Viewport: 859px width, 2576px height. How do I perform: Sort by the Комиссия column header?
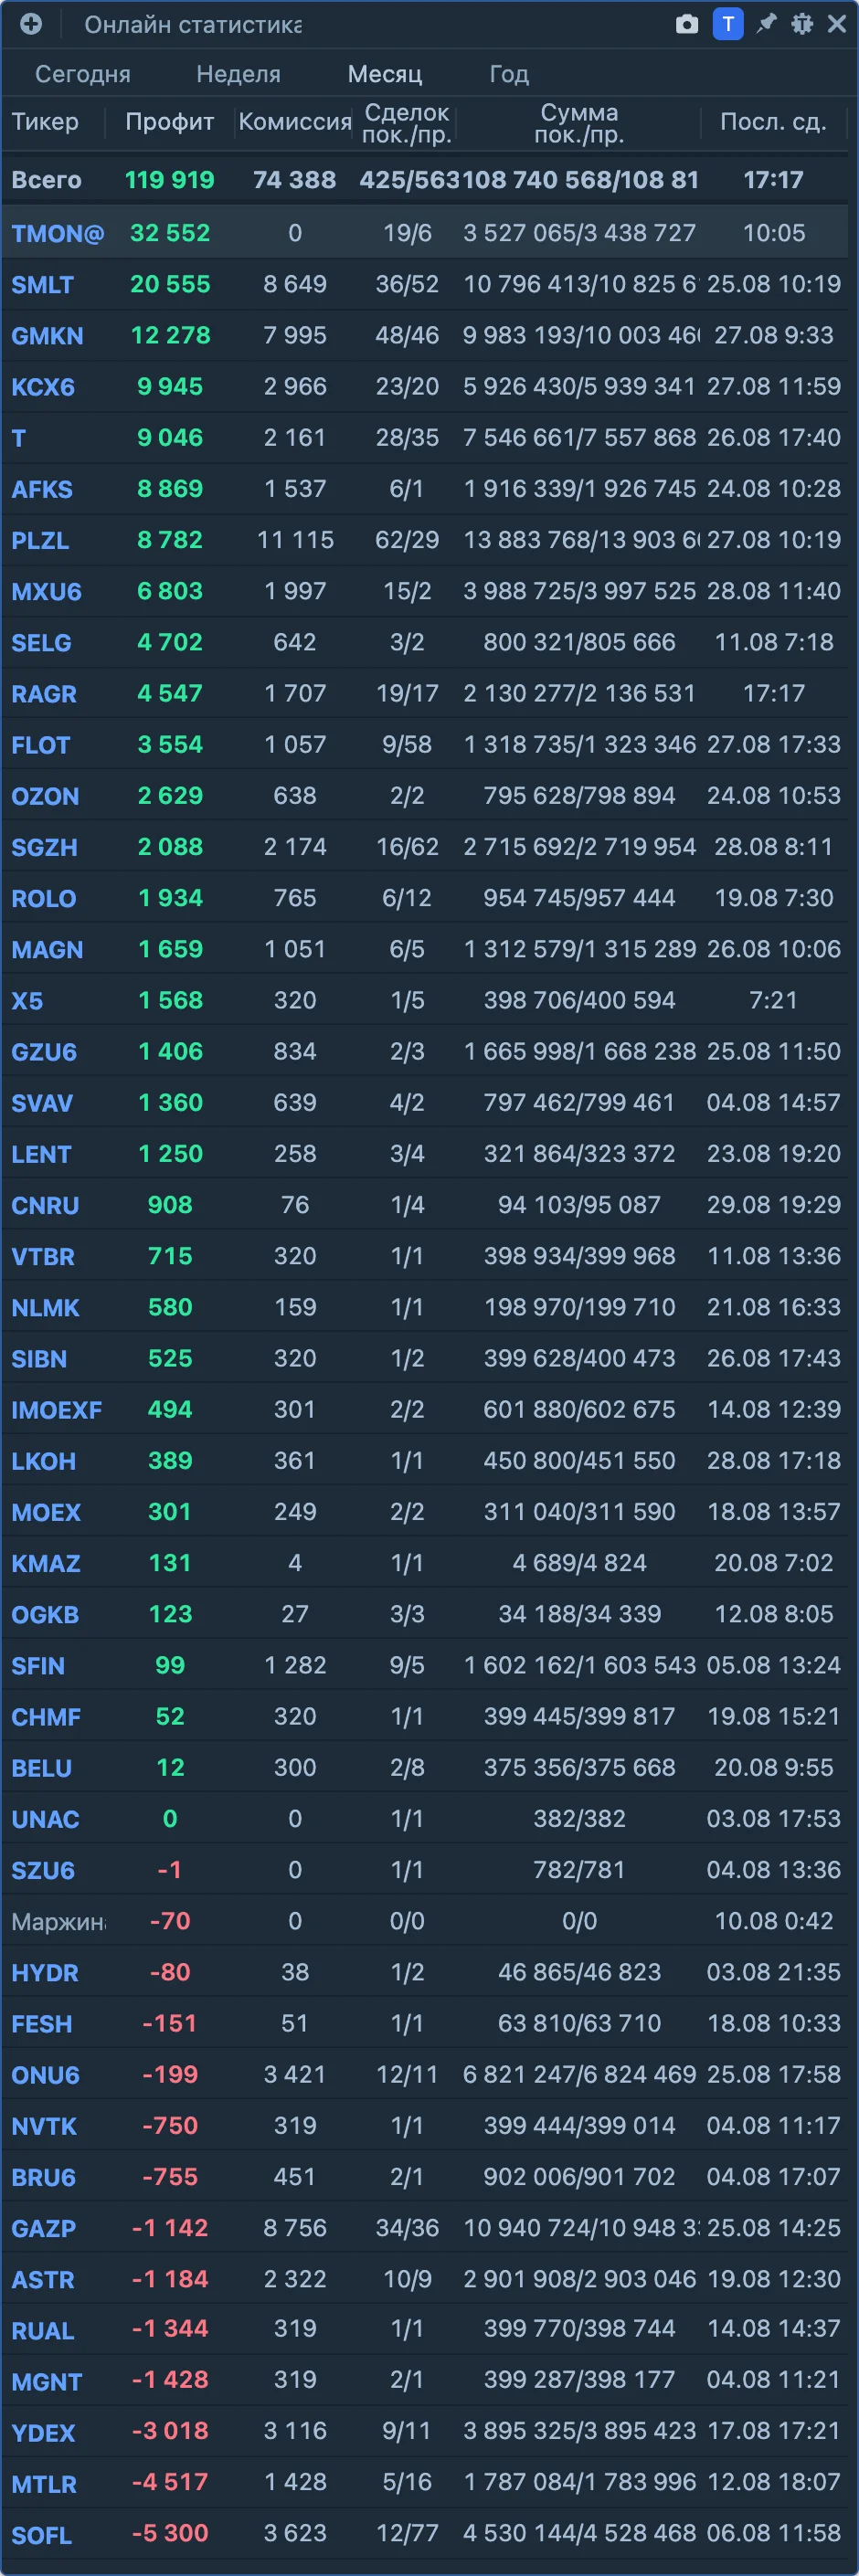[295, 122]
